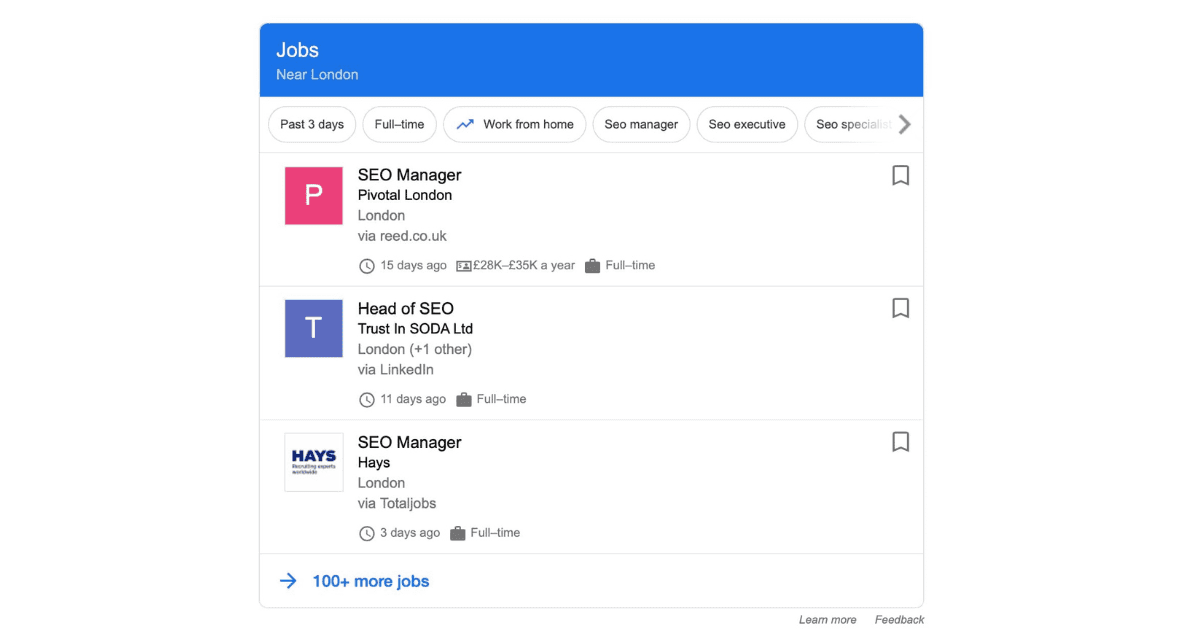
Task: Open the Hays company logo
Action: (x=314, y=462)
